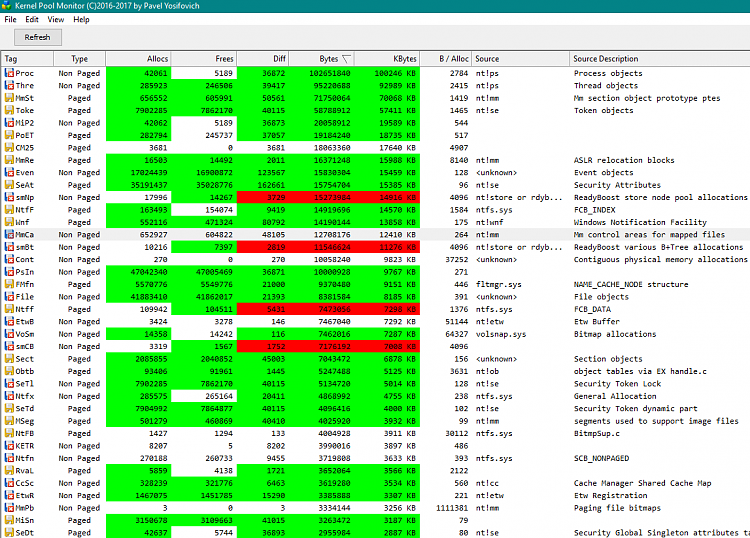Click the VoSm tag row icon
Viewport: 750px width, 538px height.
(x=9, y=334)
